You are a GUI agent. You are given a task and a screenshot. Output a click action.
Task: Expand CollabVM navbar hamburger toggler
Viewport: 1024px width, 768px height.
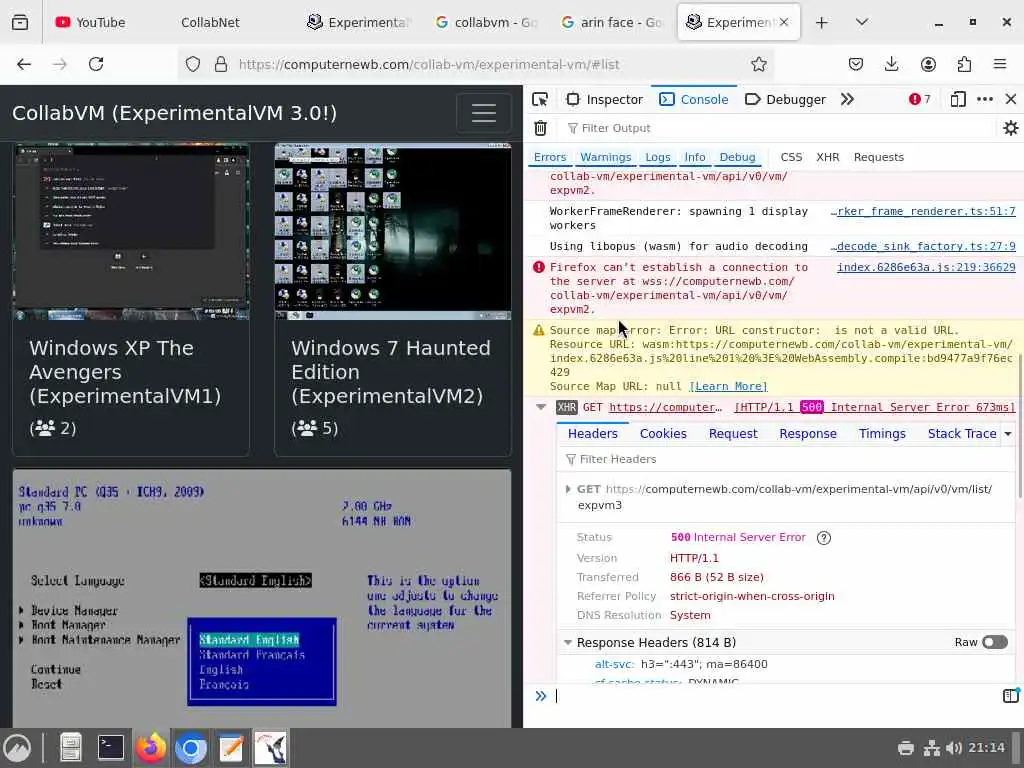[x=483, y=113]
